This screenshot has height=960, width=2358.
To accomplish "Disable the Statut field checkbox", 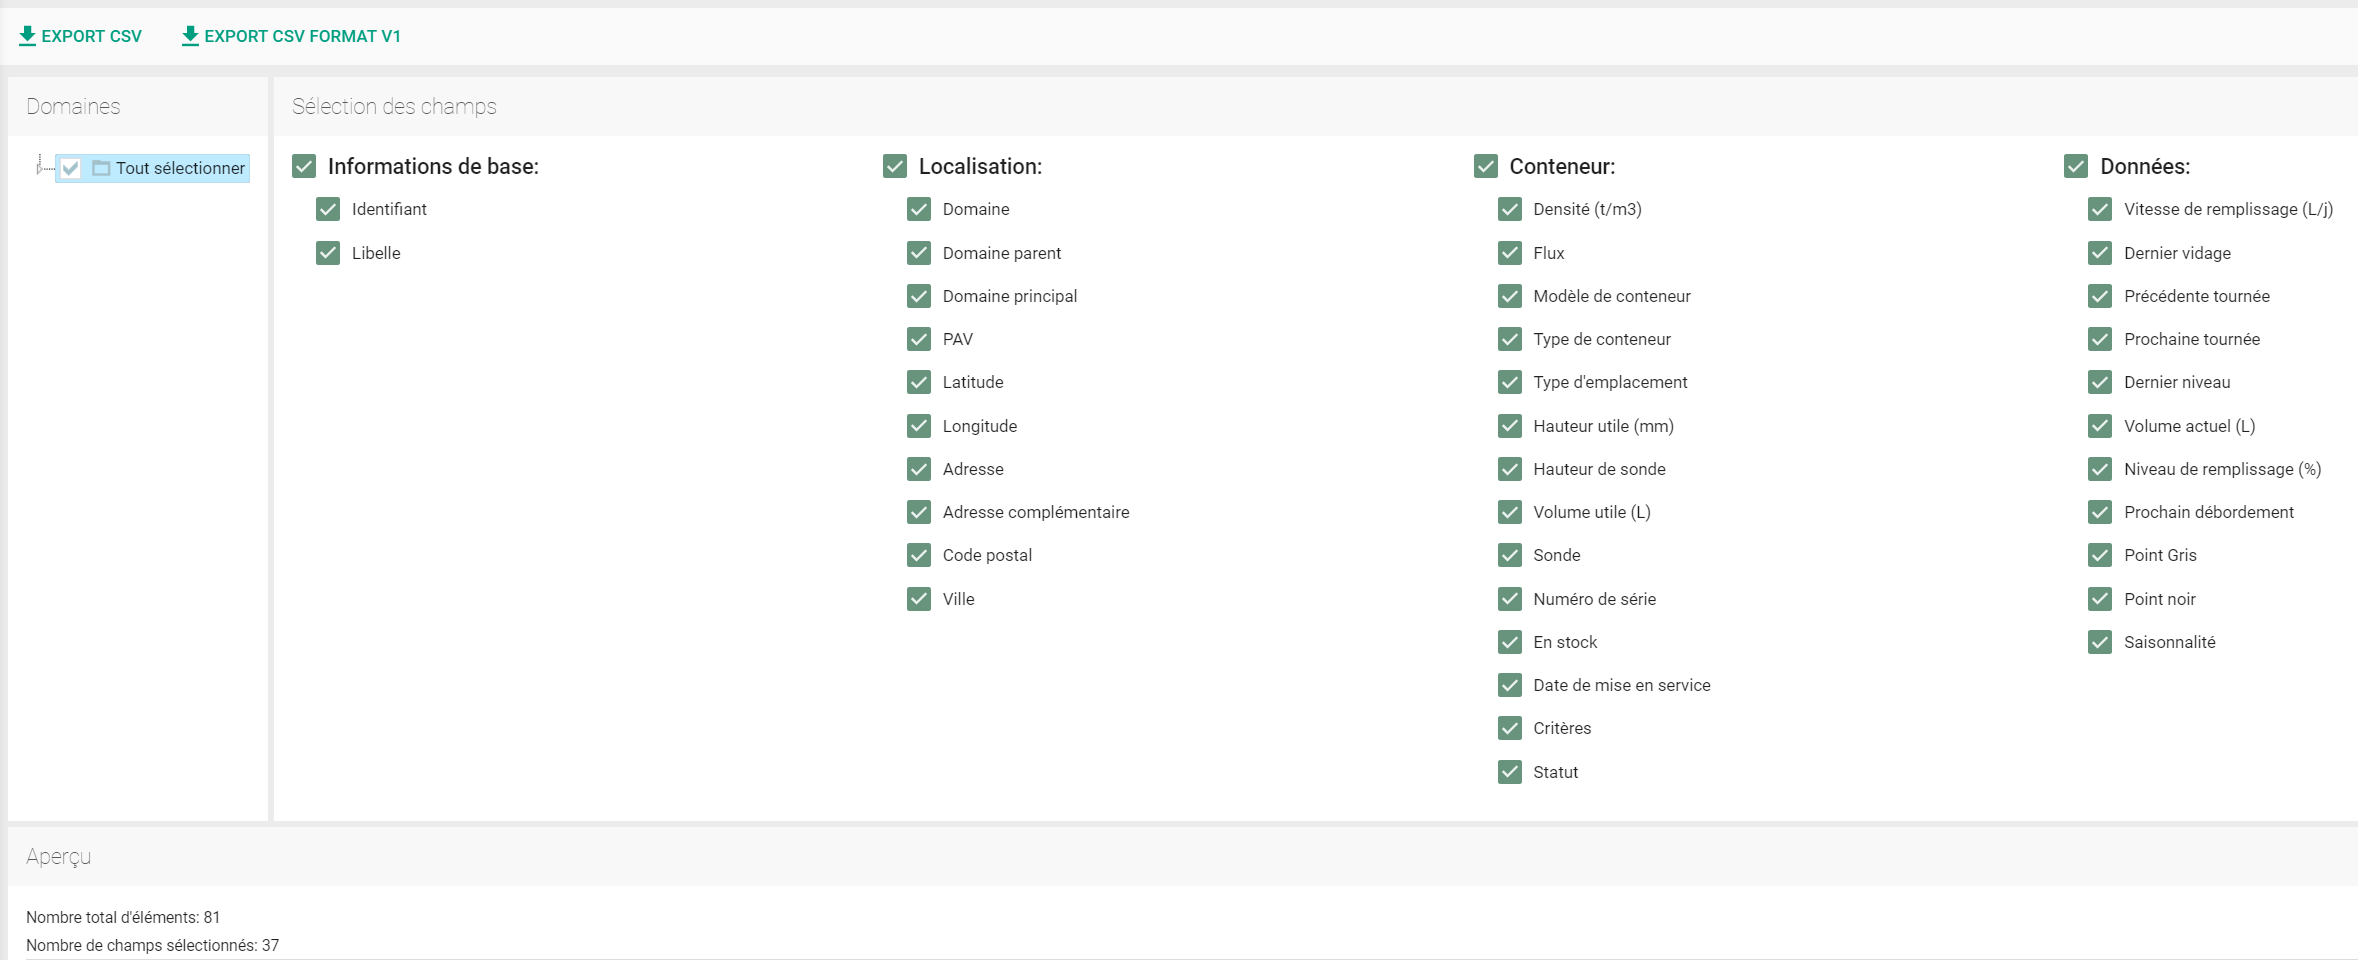I will [1510, 772].
